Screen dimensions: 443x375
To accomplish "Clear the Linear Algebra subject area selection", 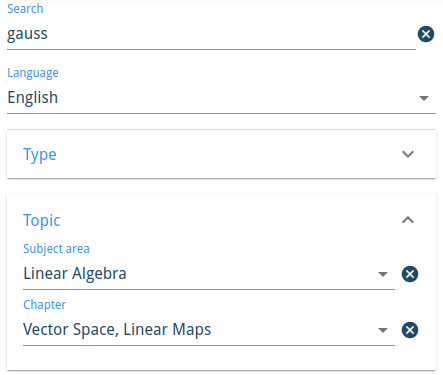I will [410, 274].
